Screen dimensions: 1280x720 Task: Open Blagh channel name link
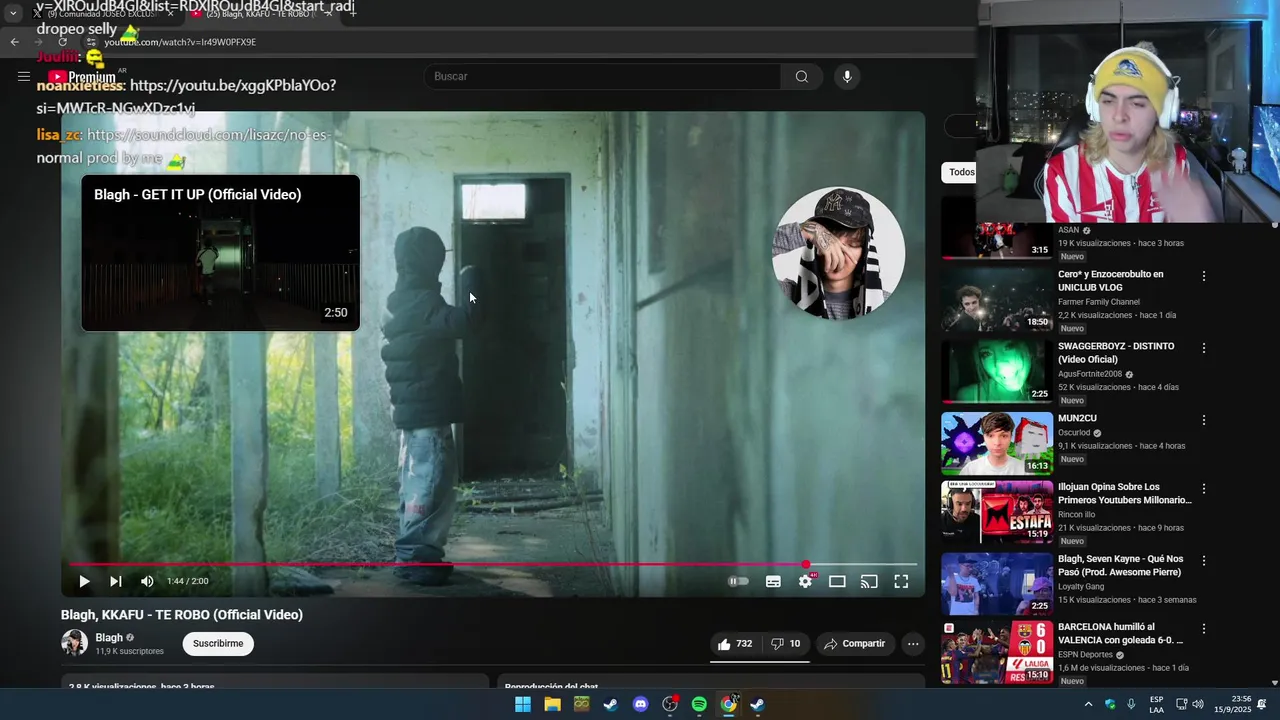[109, 638]
